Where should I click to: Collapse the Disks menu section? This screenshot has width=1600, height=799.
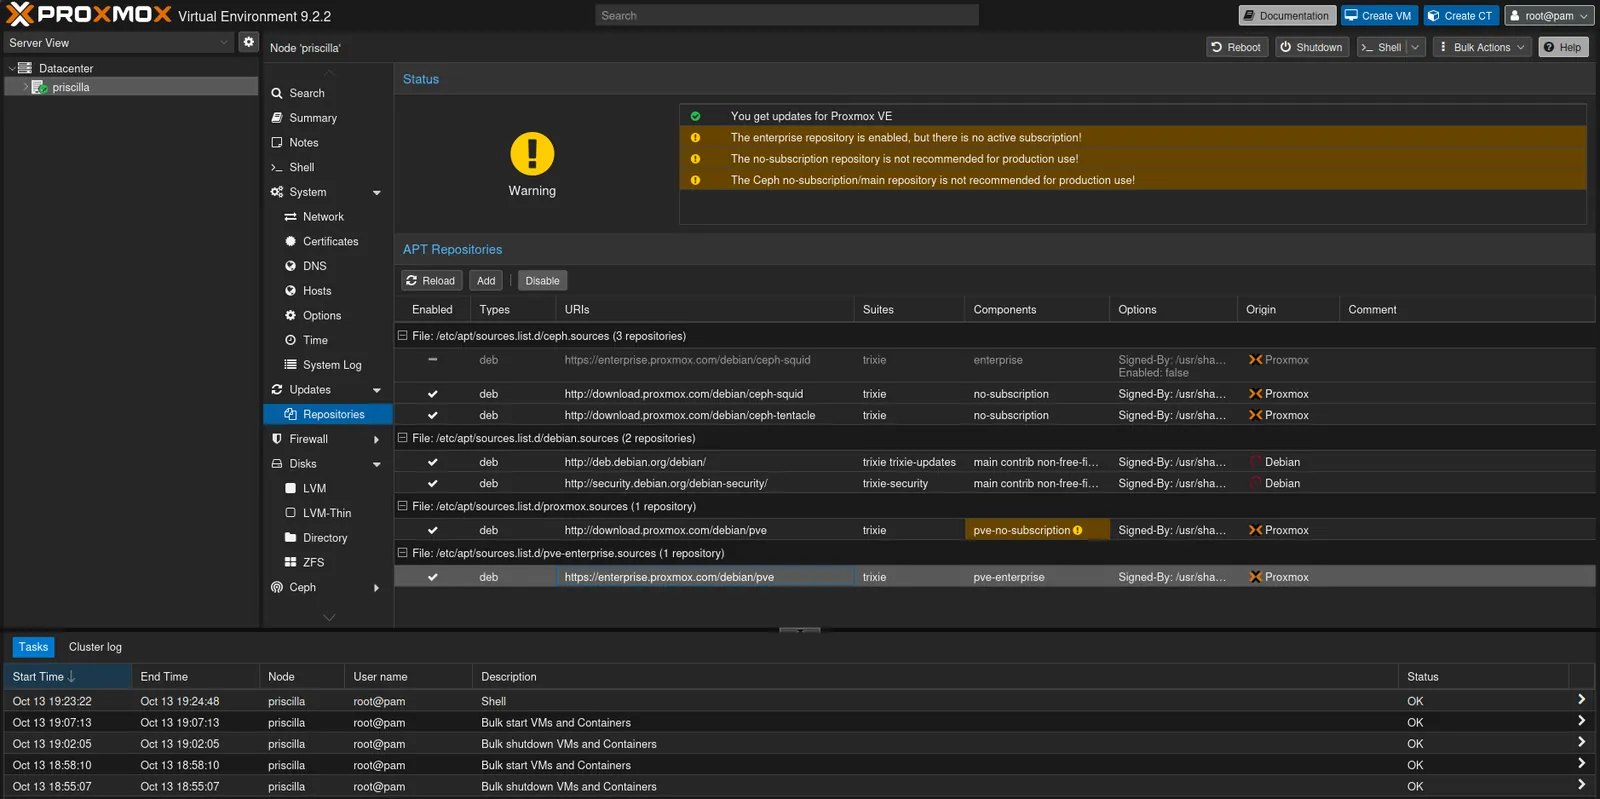tap(377, 464)
